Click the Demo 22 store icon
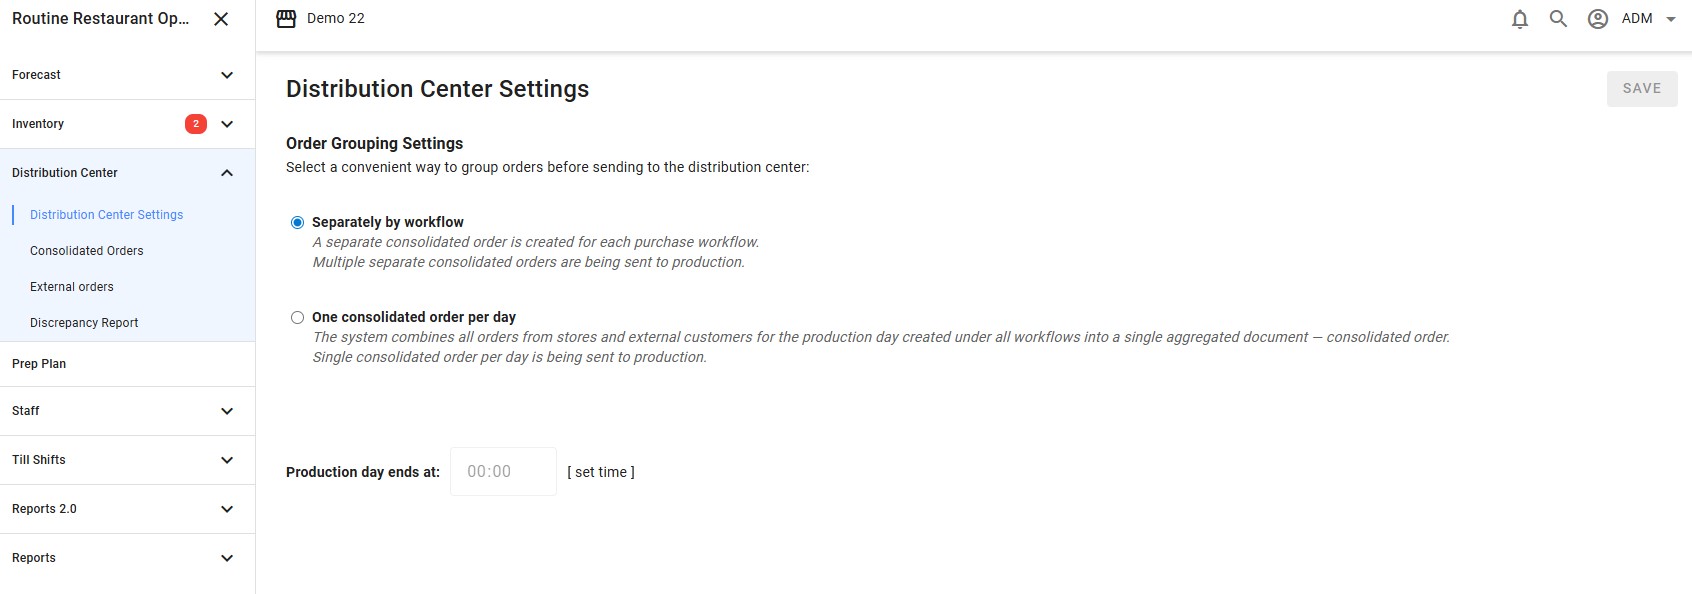The width and height of the screenshot is (1692, 594). click(286, 19)
